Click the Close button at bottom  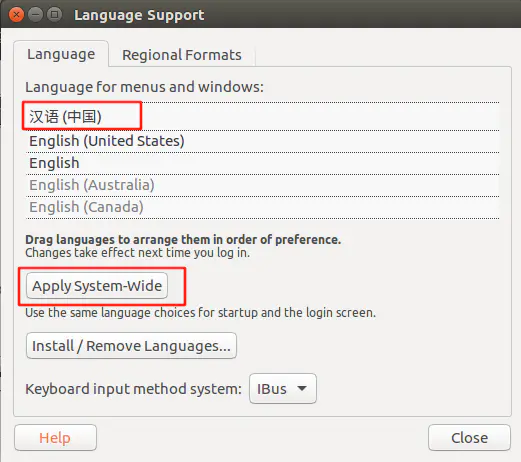[x=469, y=438]
